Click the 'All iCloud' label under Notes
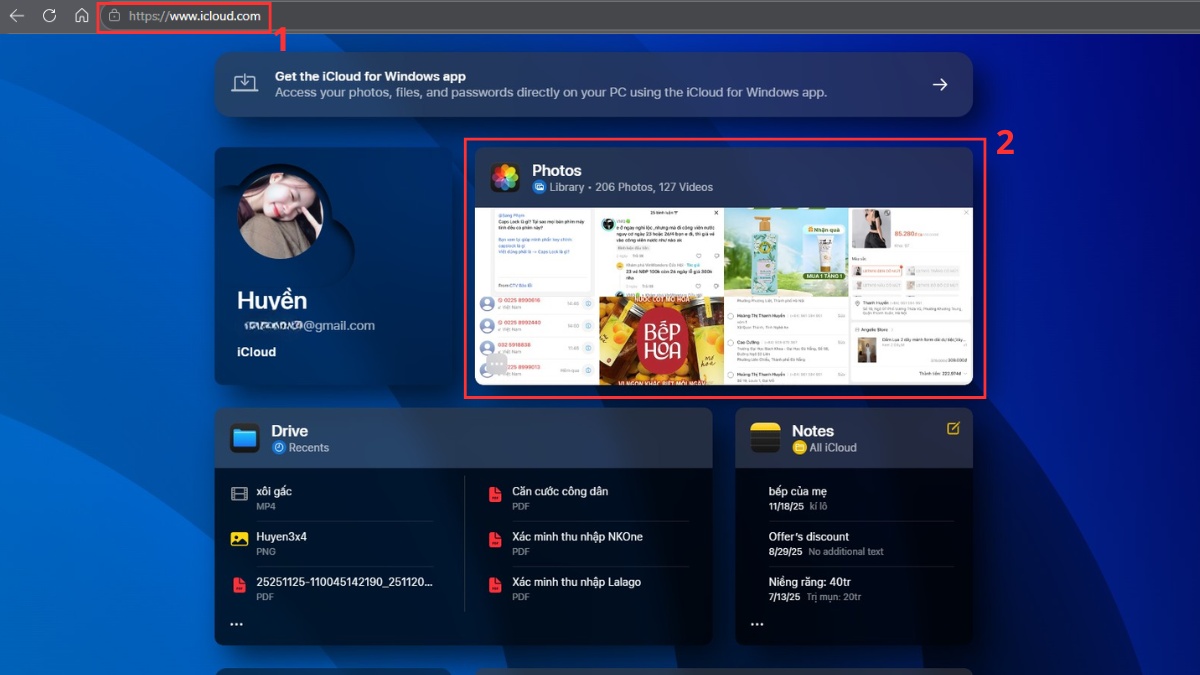 (x=833, y=448)
